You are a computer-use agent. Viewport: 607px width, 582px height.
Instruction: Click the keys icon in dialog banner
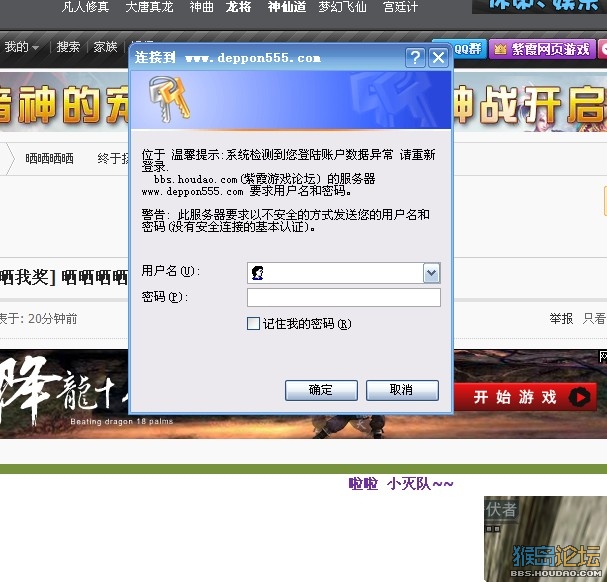(x=169, y=99)
